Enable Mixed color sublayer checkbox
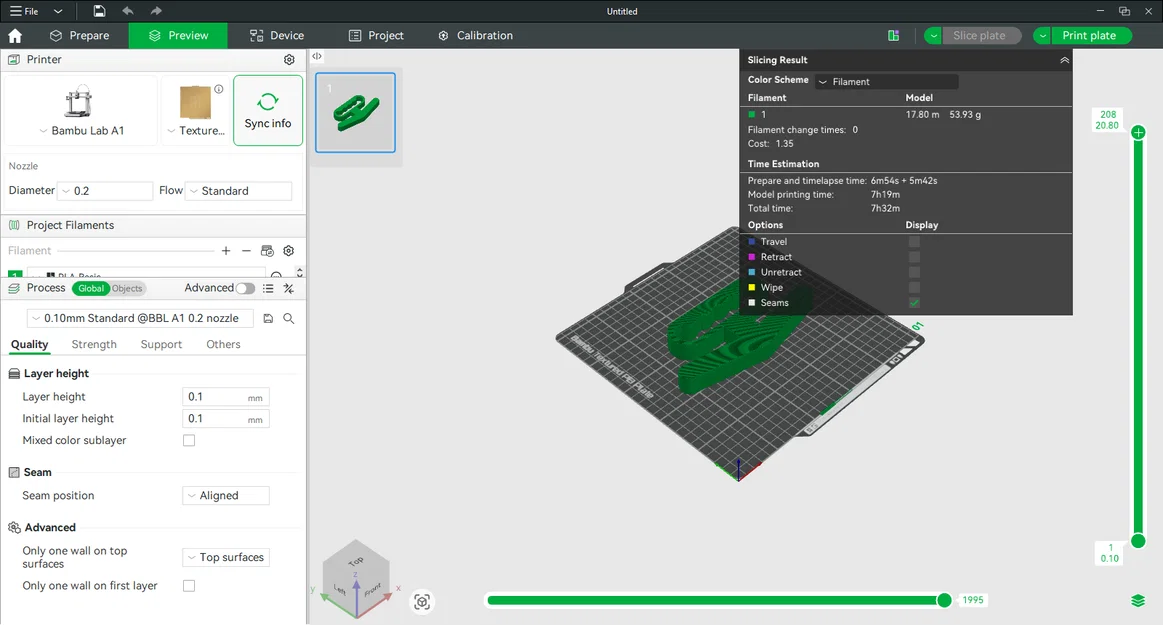This screenshot has height=625, width=1163. (189, 440)
